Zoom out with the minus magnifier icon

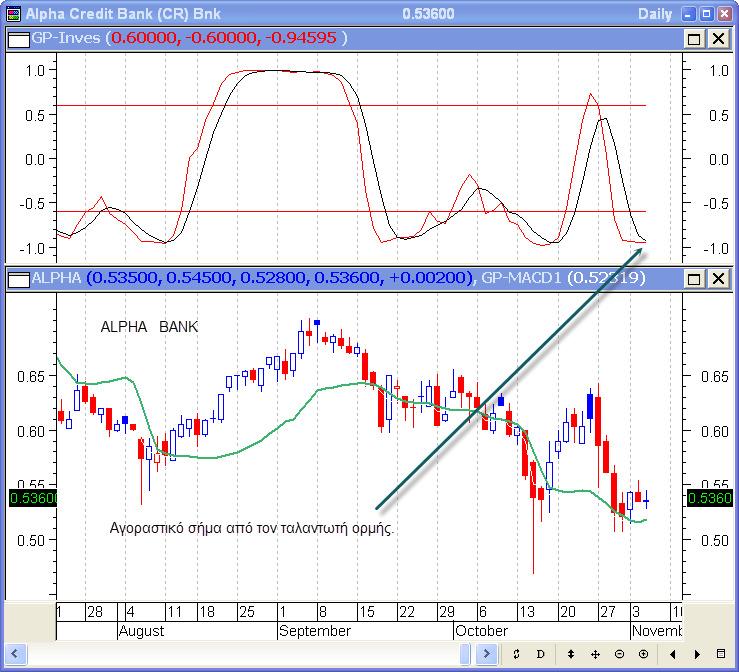coord(619,654)
